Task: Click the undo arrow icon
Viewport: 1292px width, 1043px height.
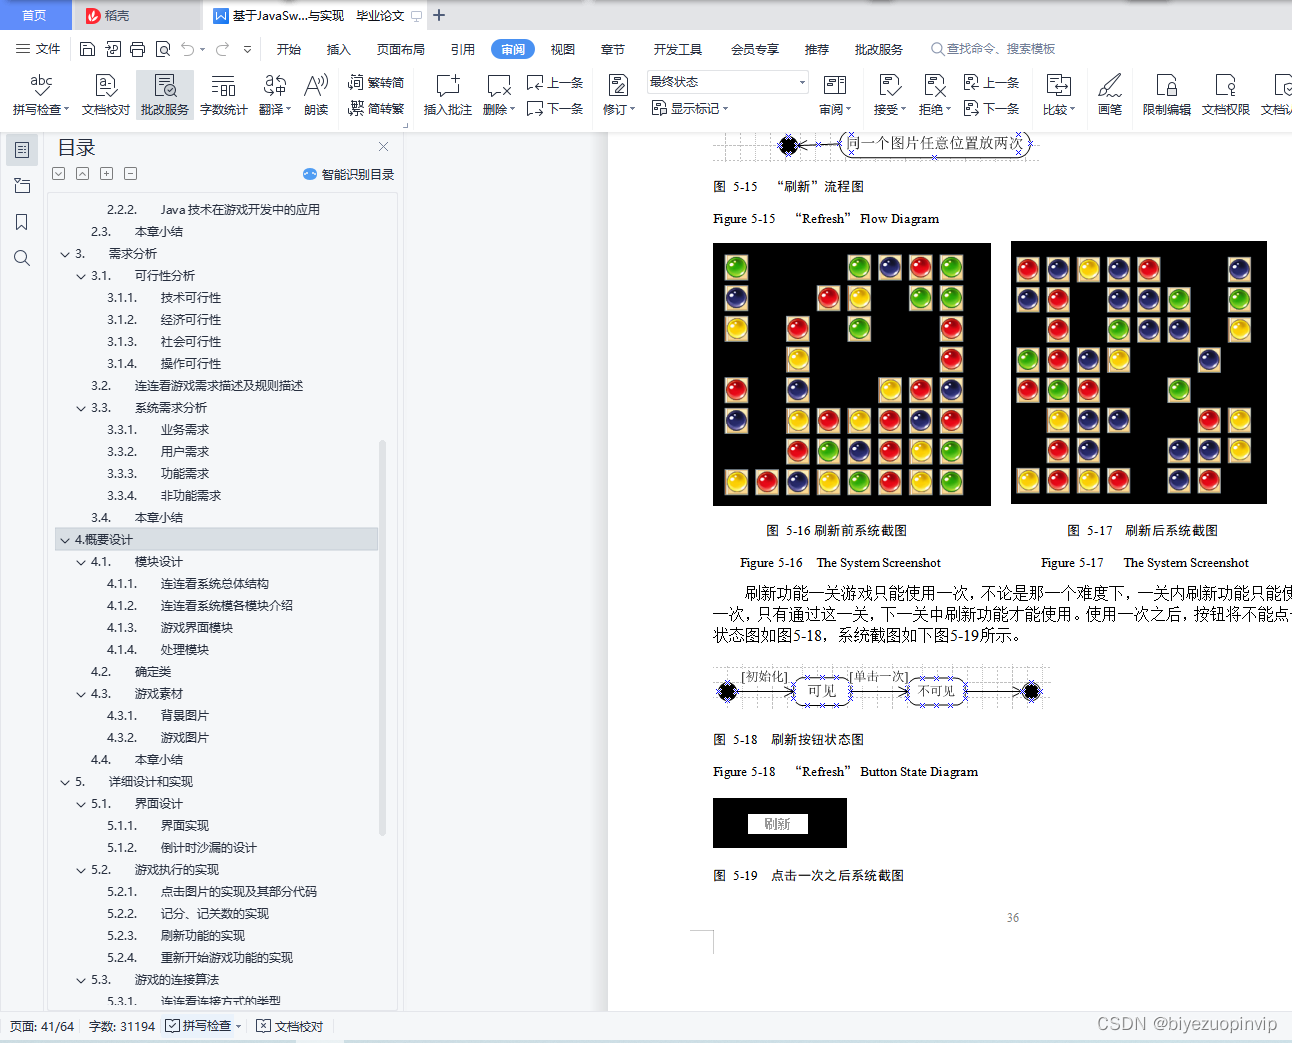Action: pyautogui.click(x=188, y=49)
